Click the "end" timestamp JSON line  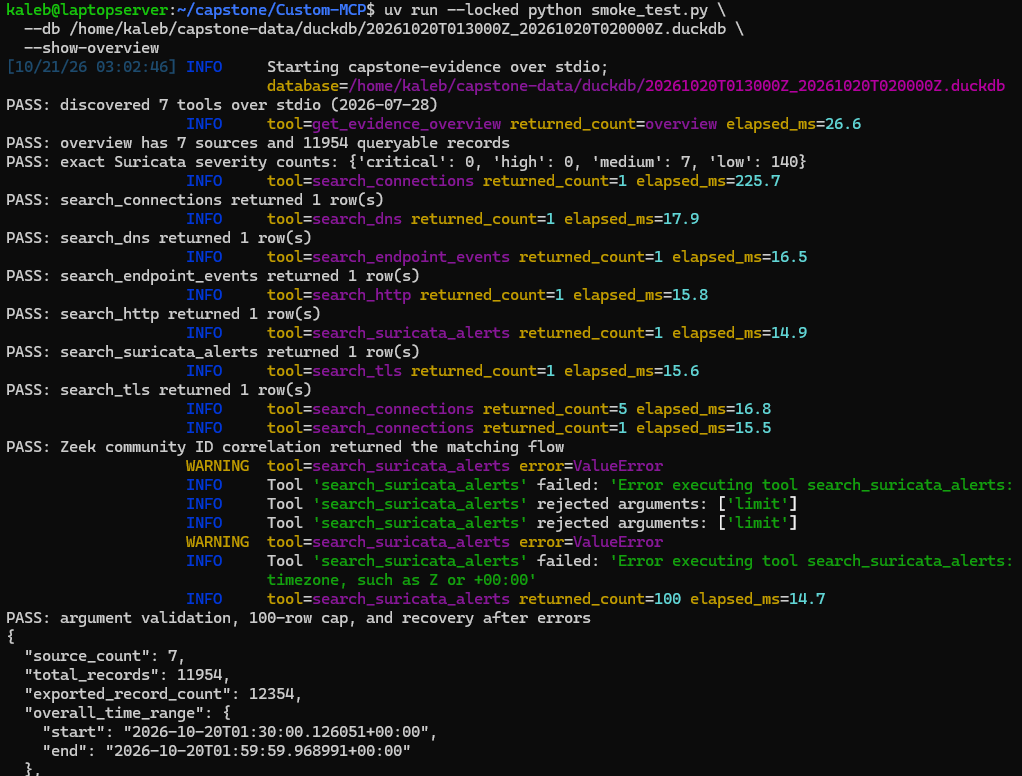click(x=227, y=751)
